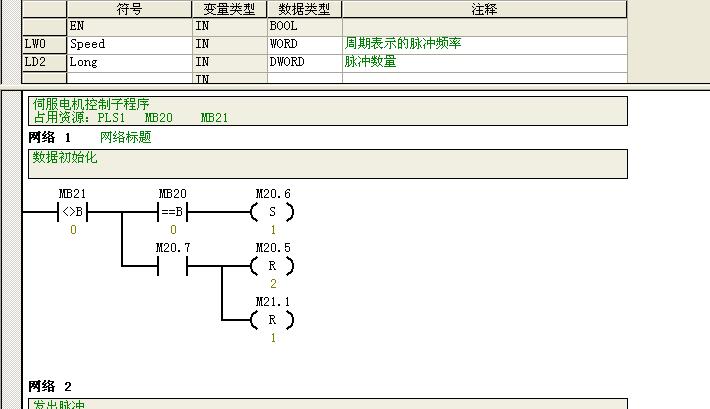The height and width of the screenshot is (409, 710).
Task: Select the 网络 2 label
Action: 50,387
